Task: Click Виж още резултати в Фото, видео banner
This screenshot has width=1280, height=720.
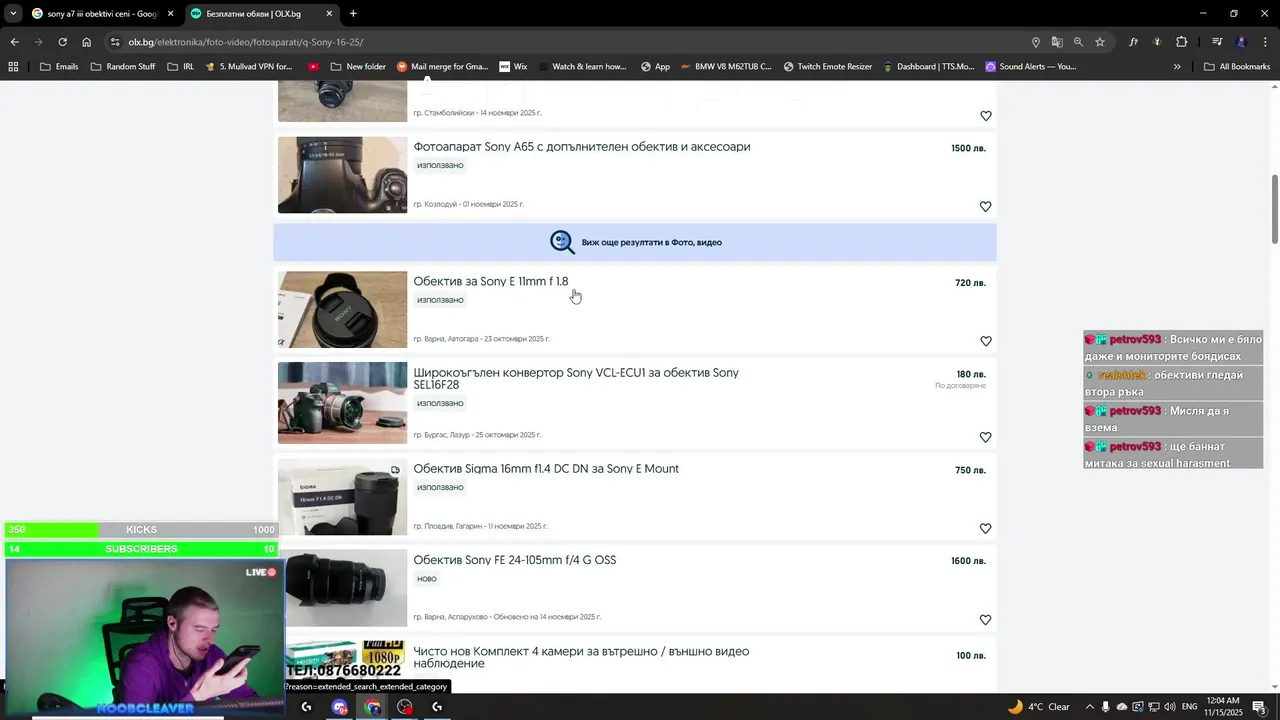Action: [635, 242]
